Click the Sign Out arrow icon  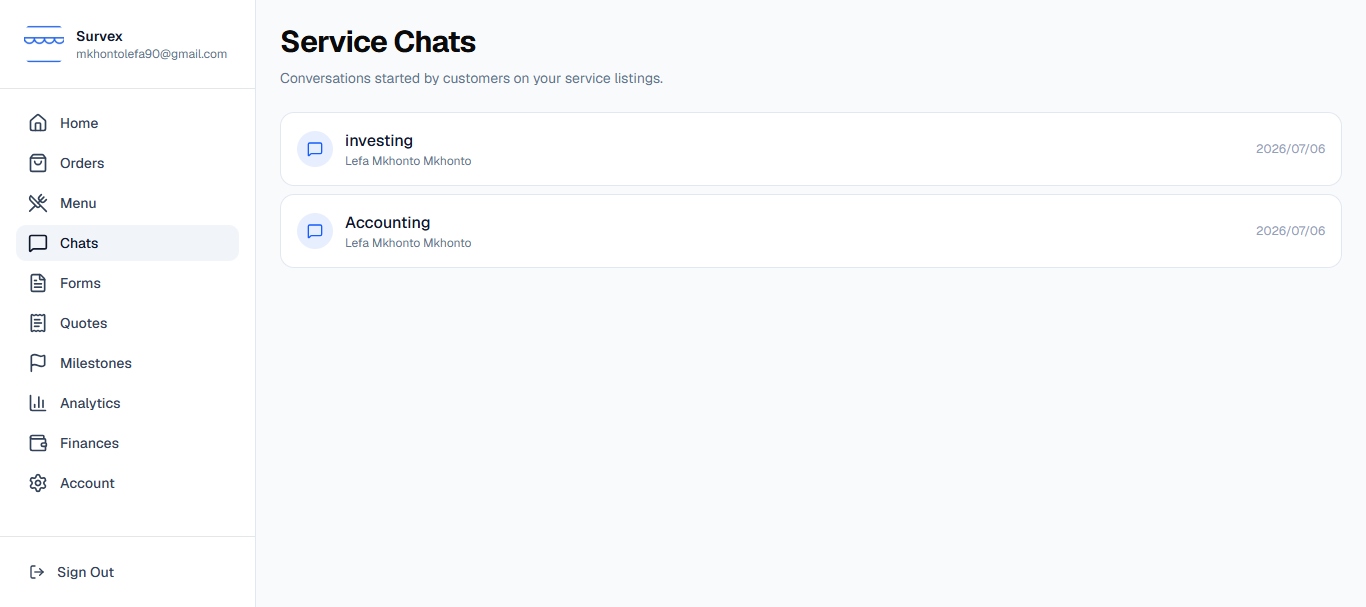[x=37, y=572]
